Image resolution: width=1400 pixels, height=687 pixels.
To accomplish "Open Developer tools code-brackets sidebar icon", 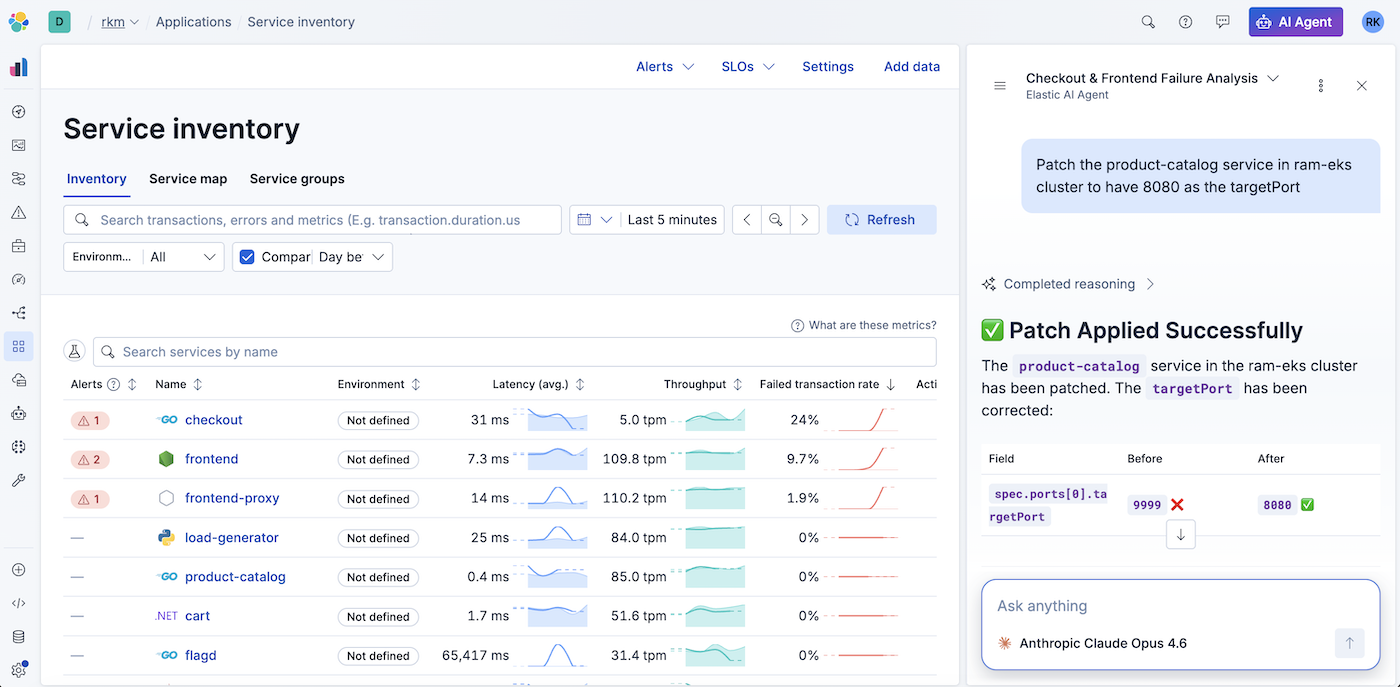I will click(18, 603).
